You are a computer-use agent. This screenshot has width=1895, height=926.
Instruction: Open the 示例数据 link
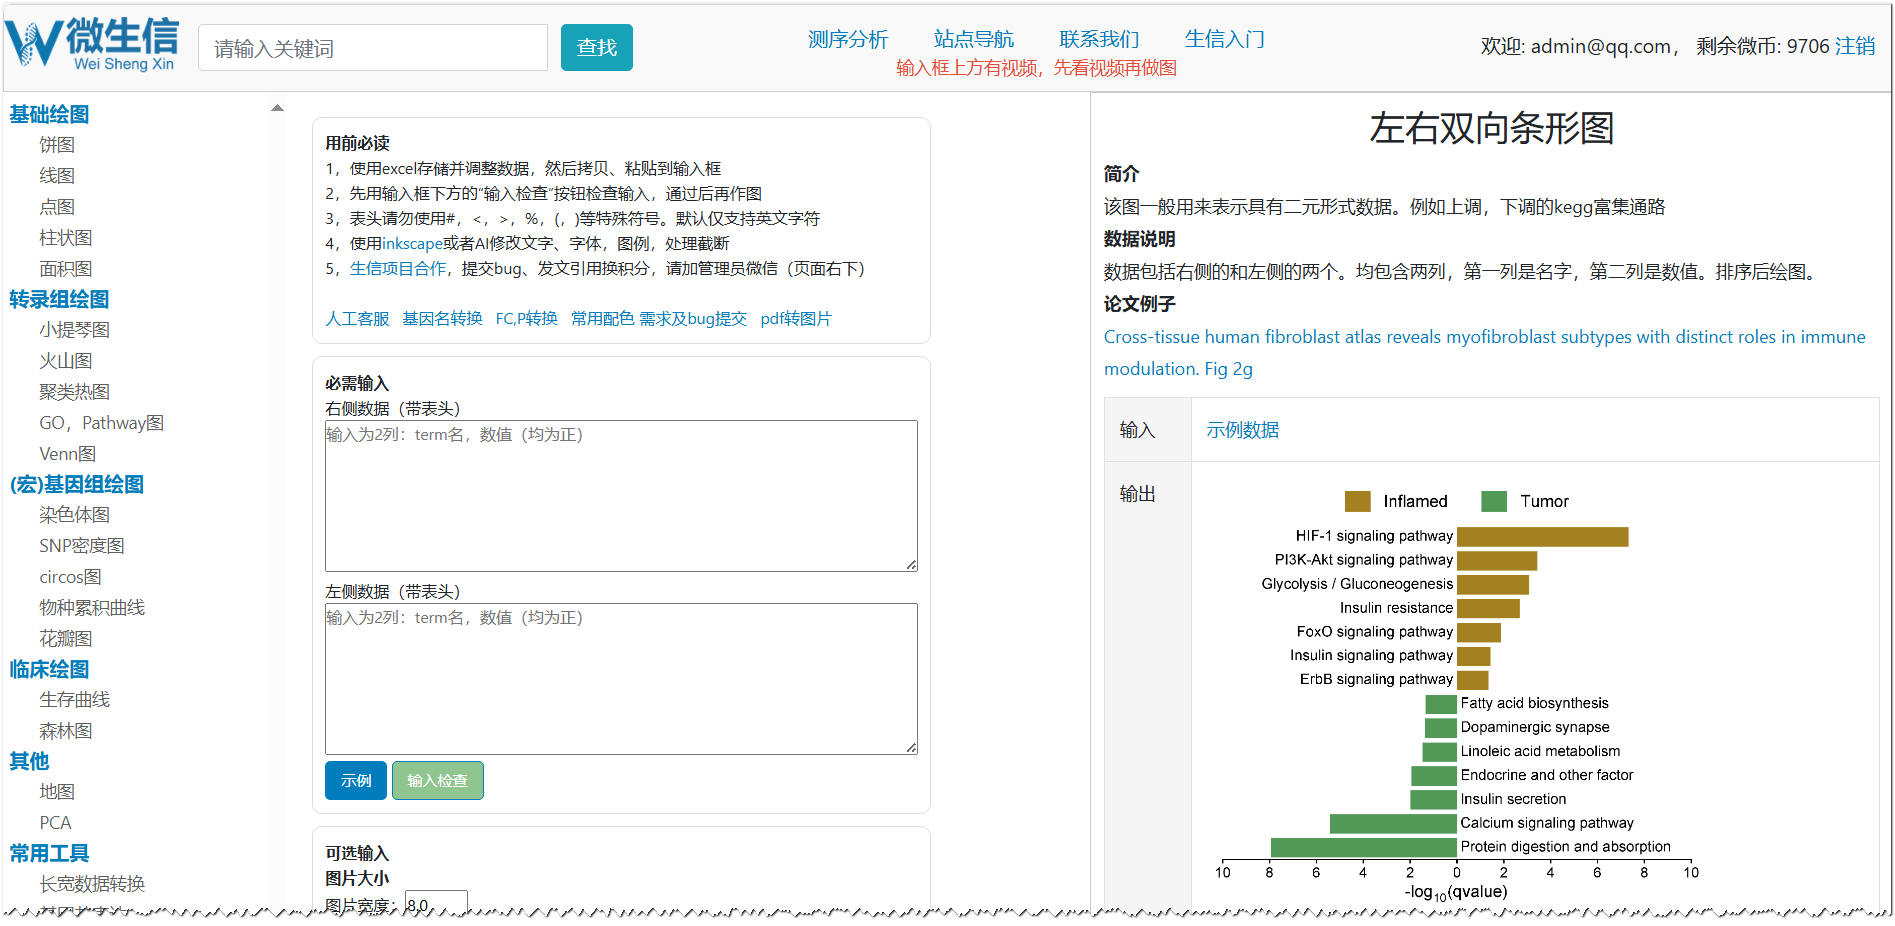click(x=1242, y=430)
